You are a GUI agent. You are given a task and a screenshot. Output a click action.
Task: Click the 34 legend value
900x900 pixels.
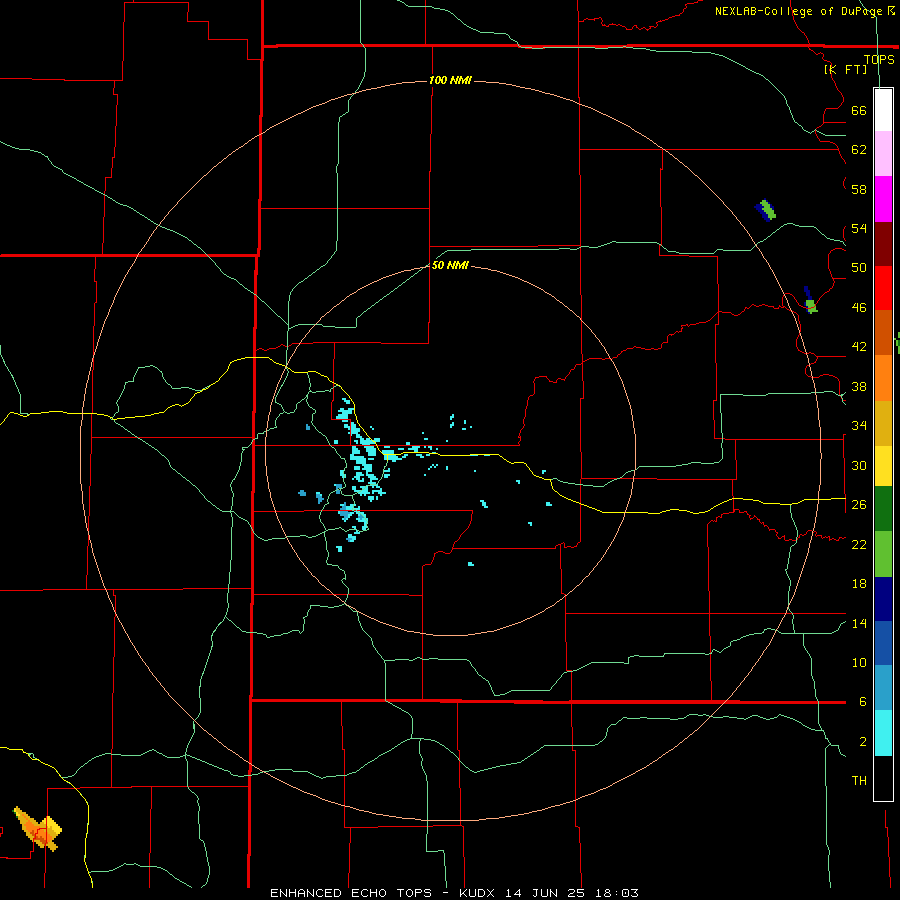click(859, 426)
